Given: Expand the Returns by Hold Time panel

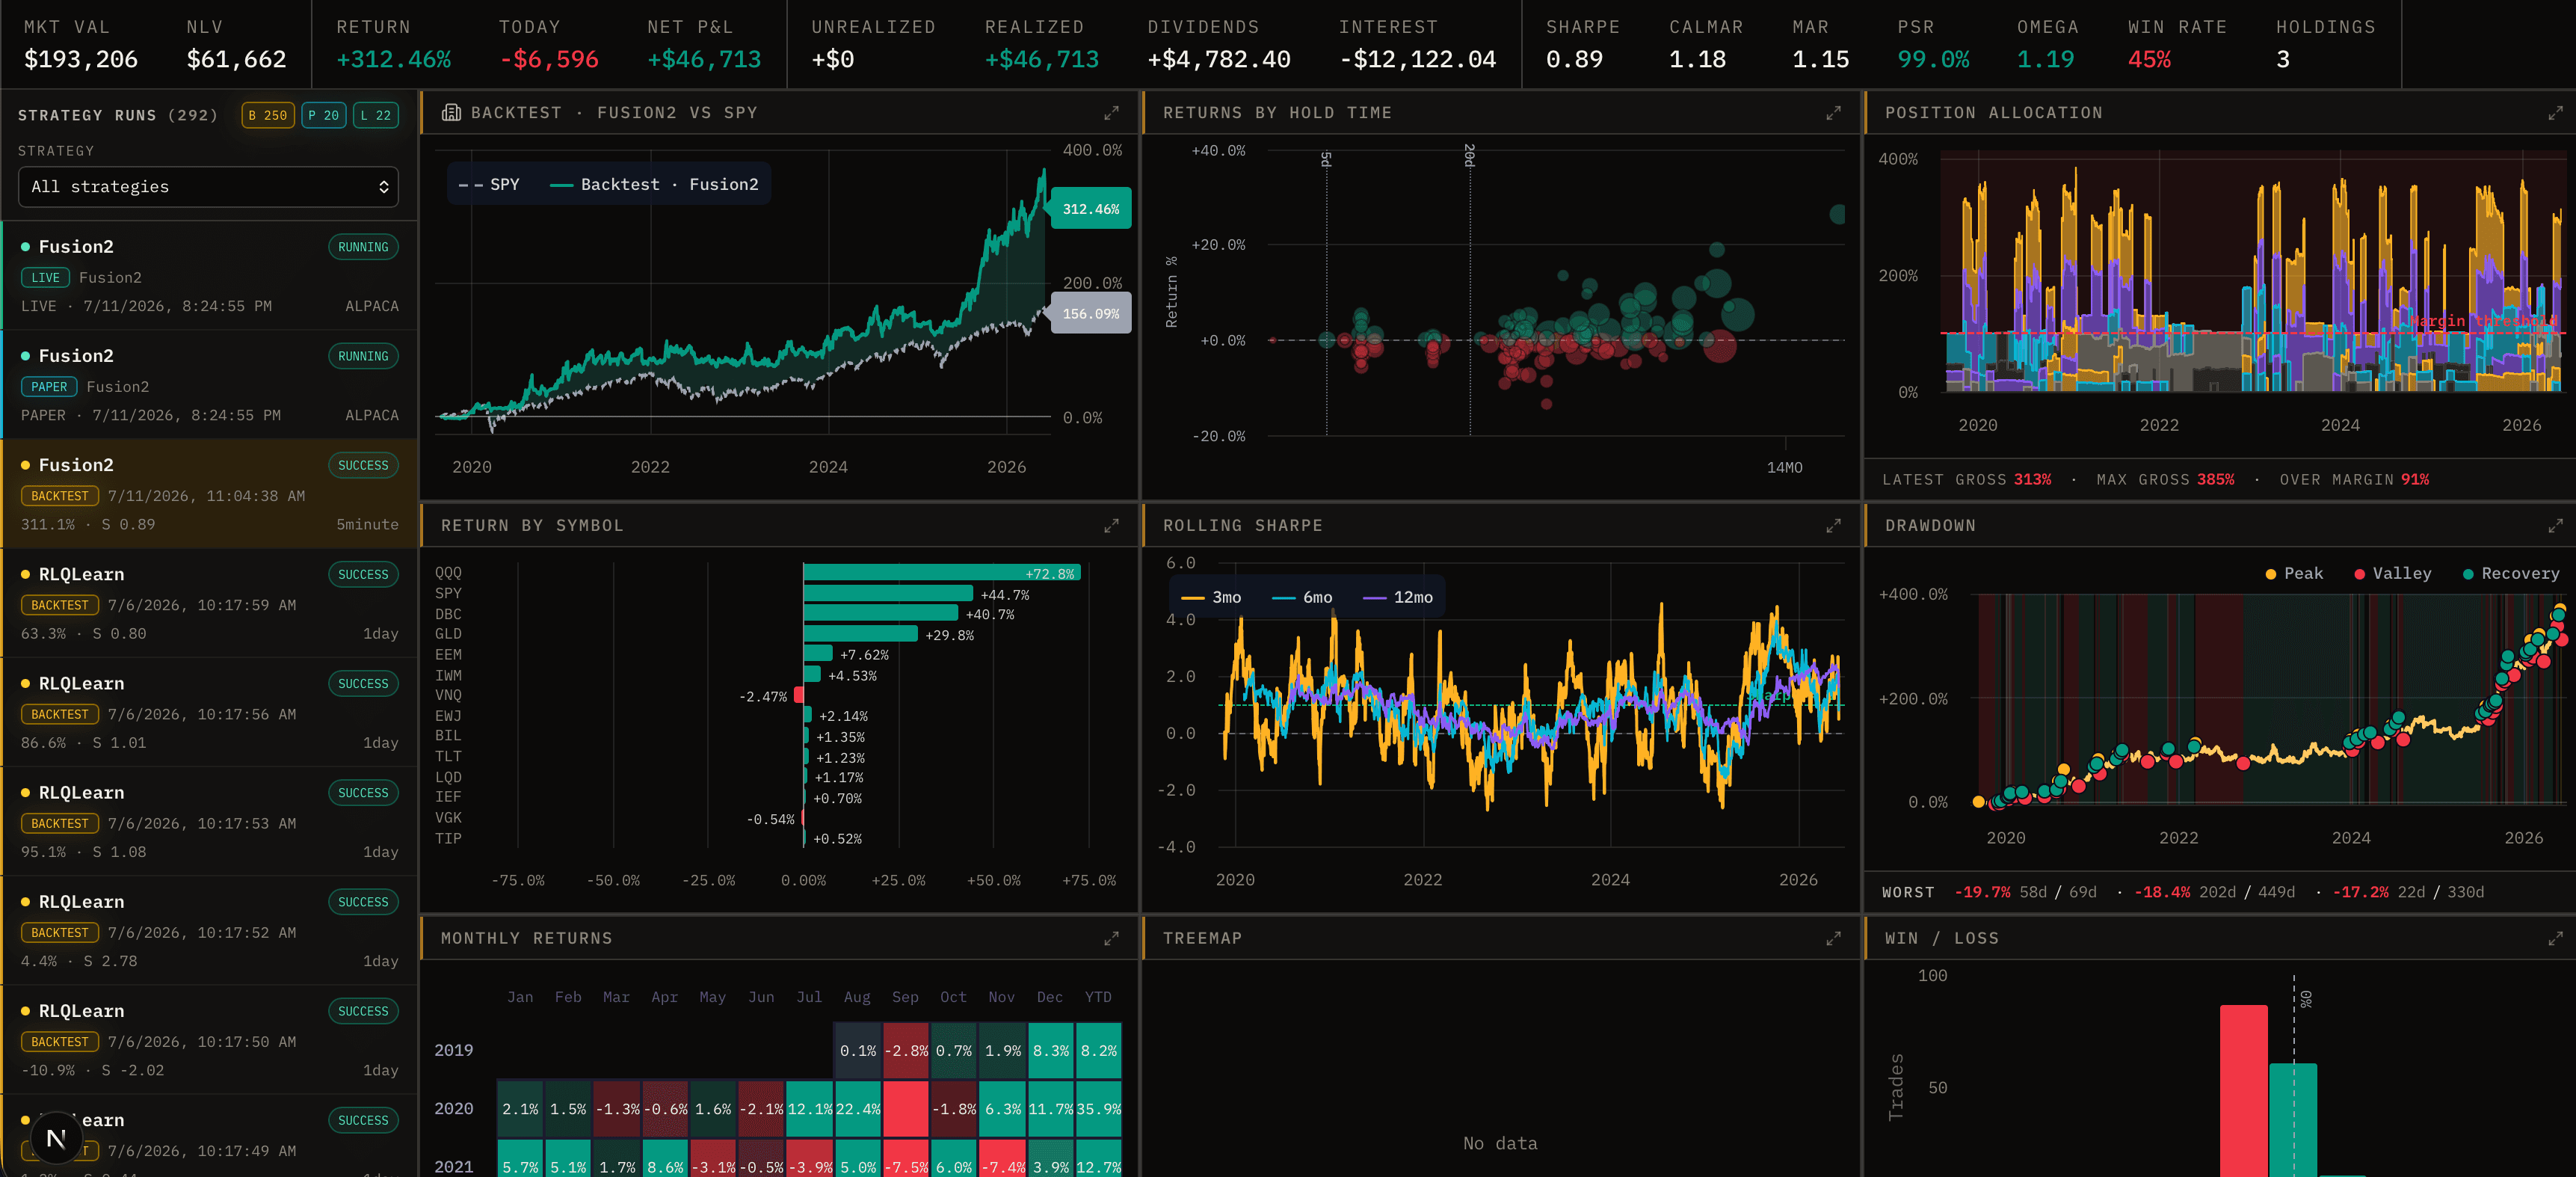Looking at the screenshot, I should tap(1833, 114).
